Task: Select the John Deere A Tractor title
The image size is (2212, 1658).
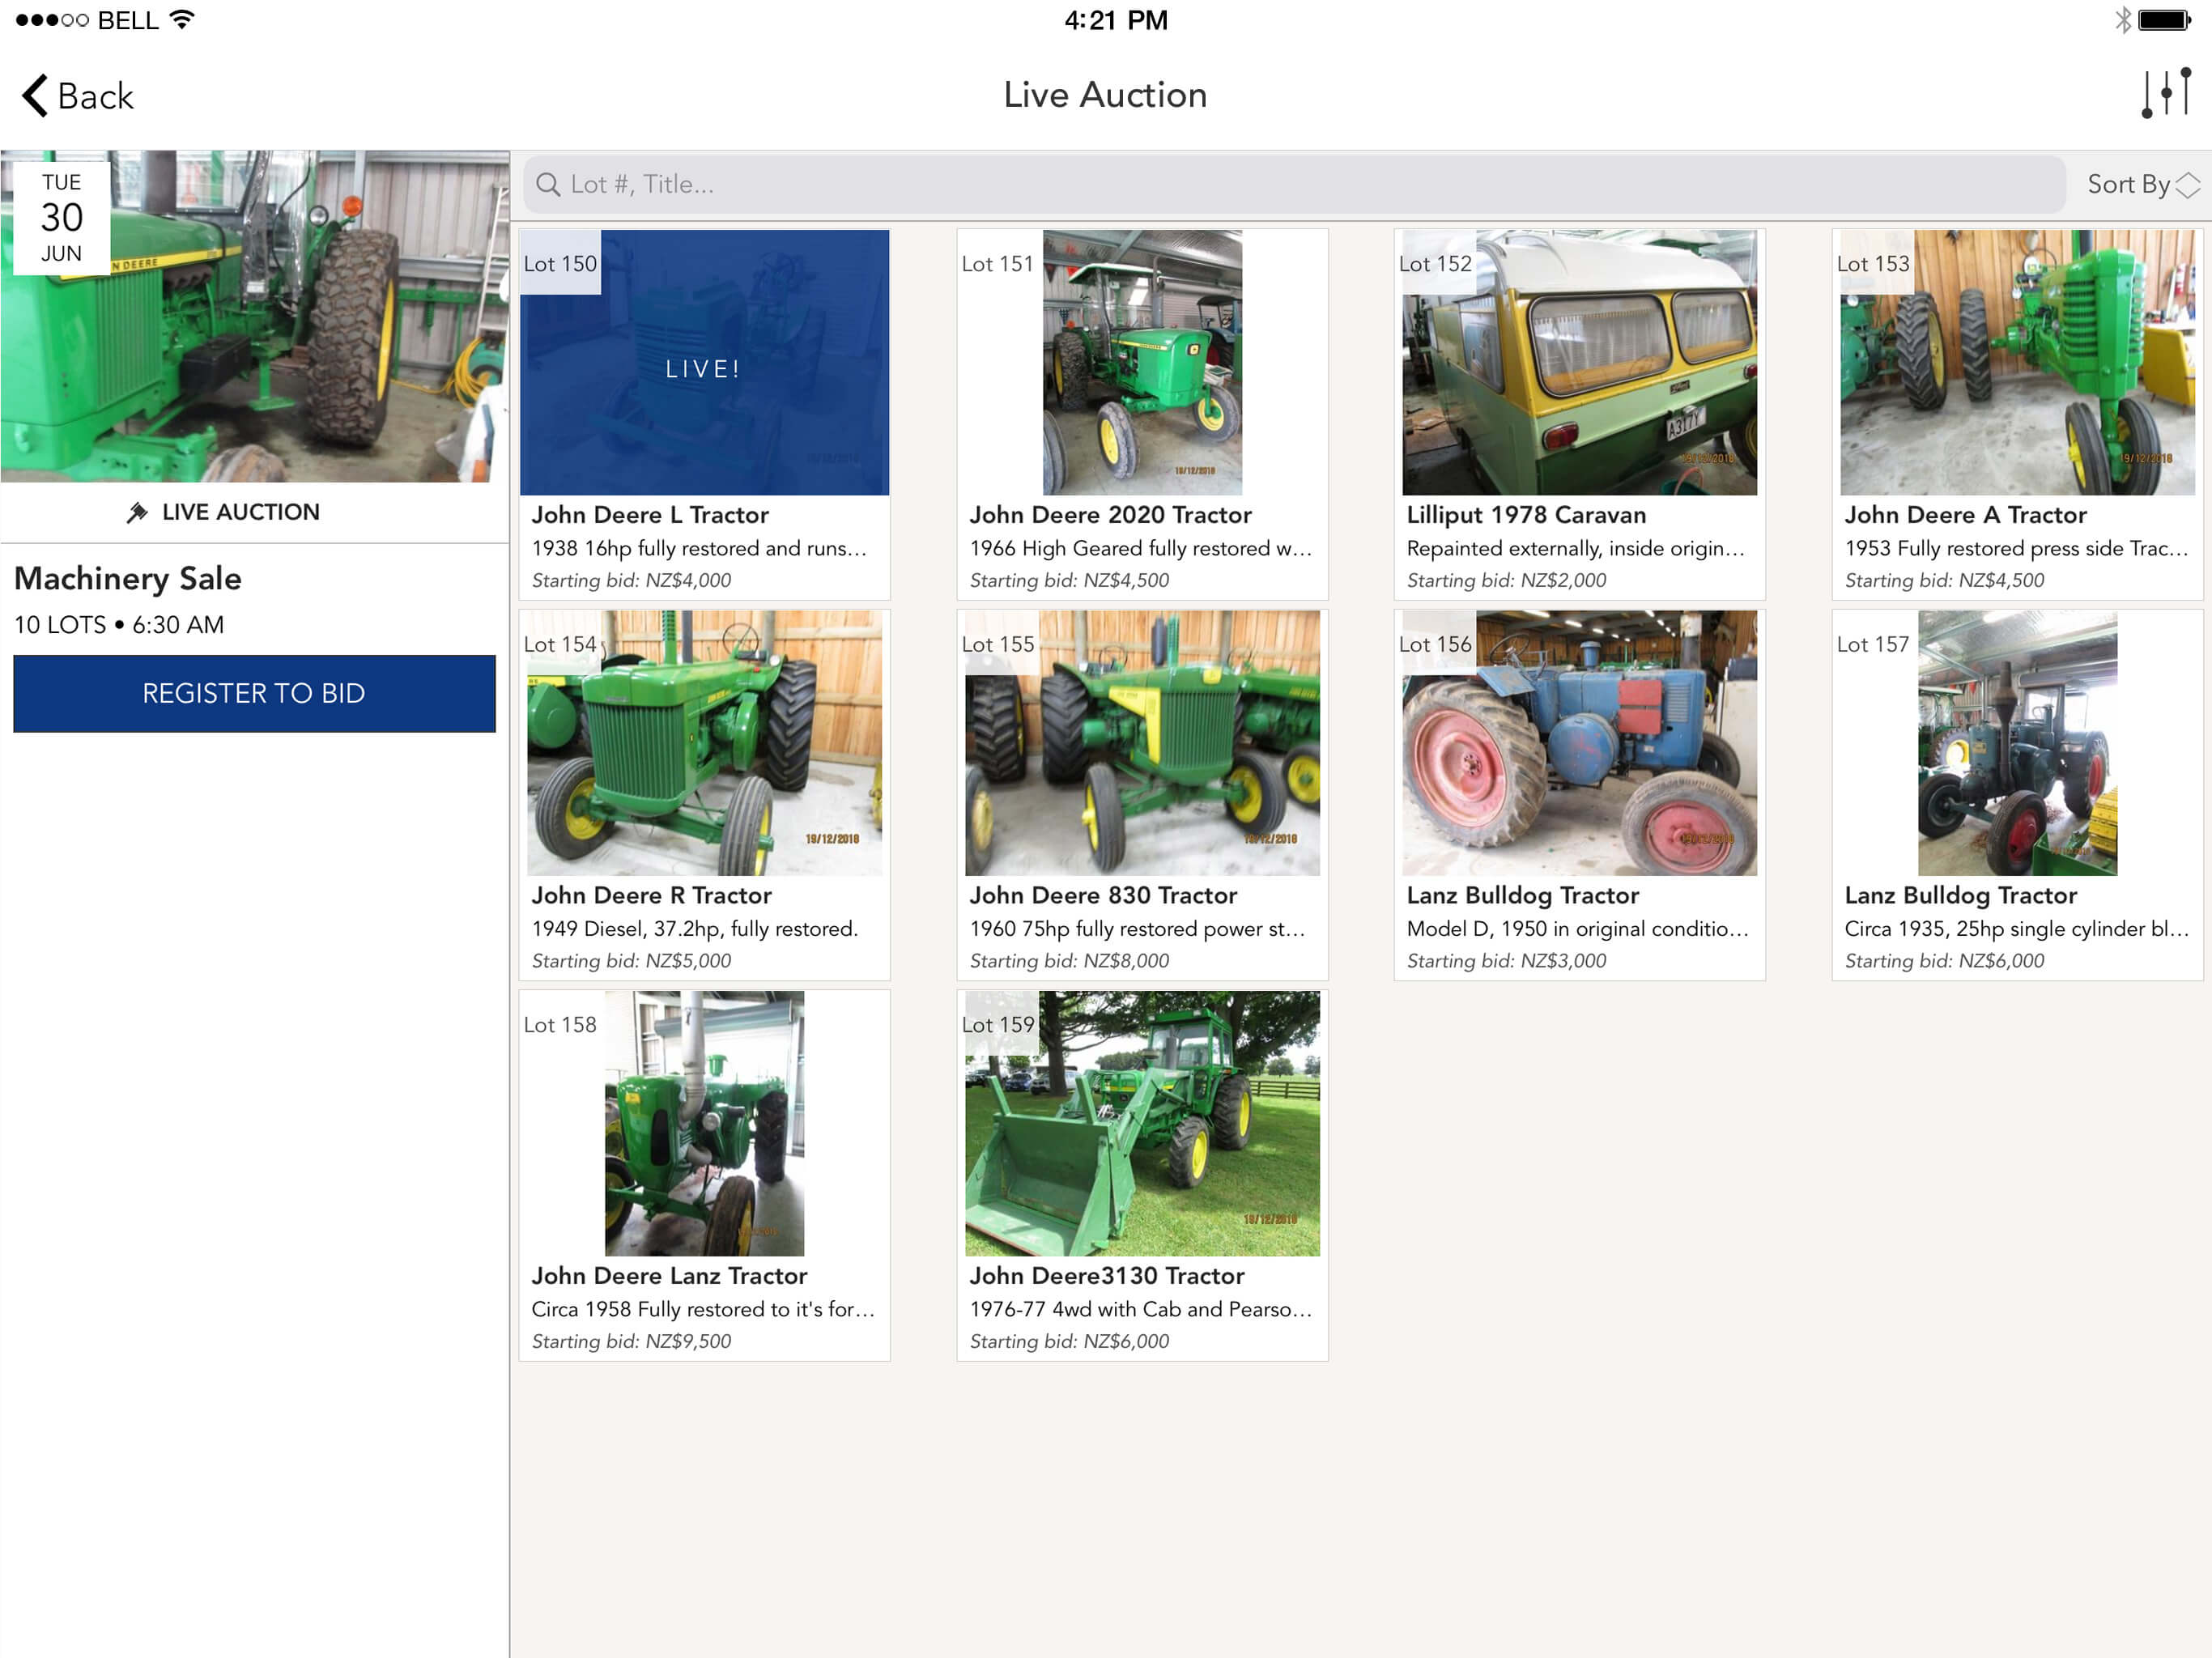Action: [1965, 515]
